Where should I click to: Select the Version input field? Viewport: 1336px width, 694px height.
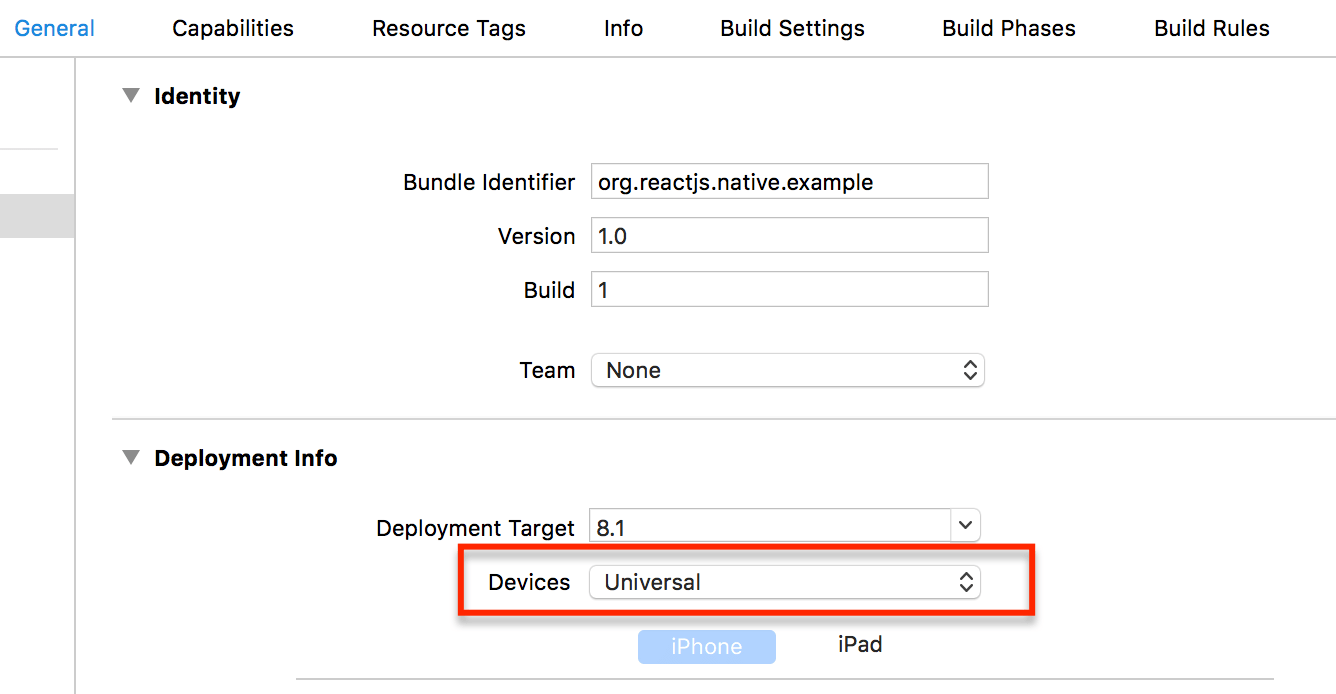pos(789,235)
